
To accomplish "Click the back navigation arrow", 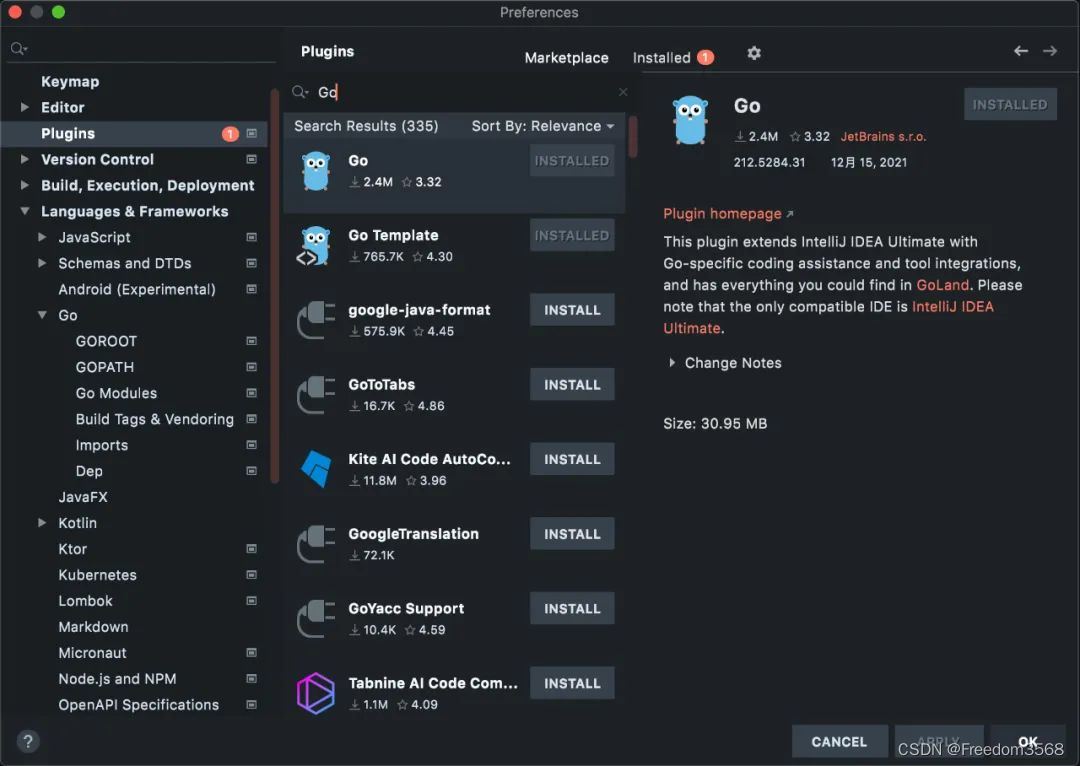I will tap(1021, 51).
